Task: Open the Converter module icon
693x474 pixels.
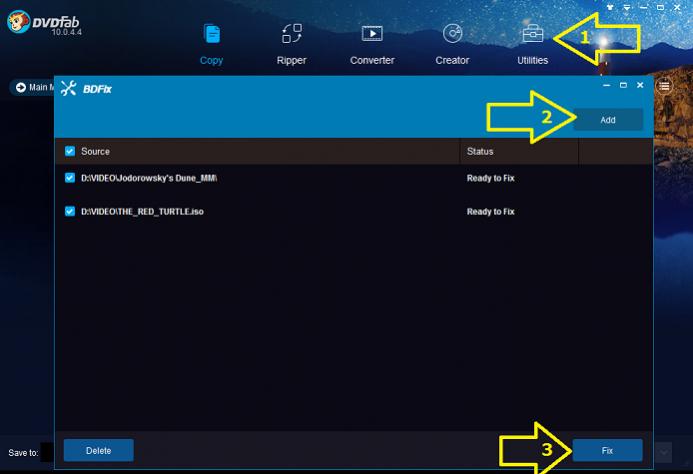Action: click(x=372, y=34)
